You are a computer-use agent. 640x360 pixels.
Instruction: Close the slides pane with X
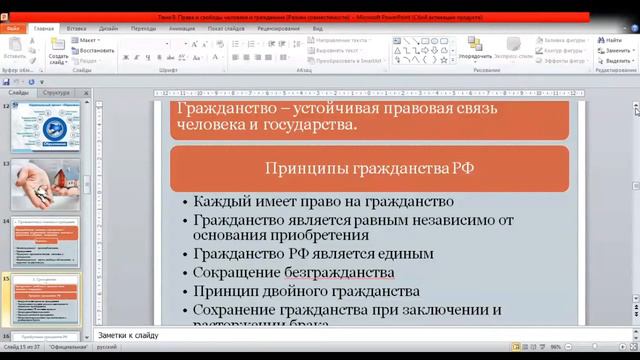click(x=86, y=93)
